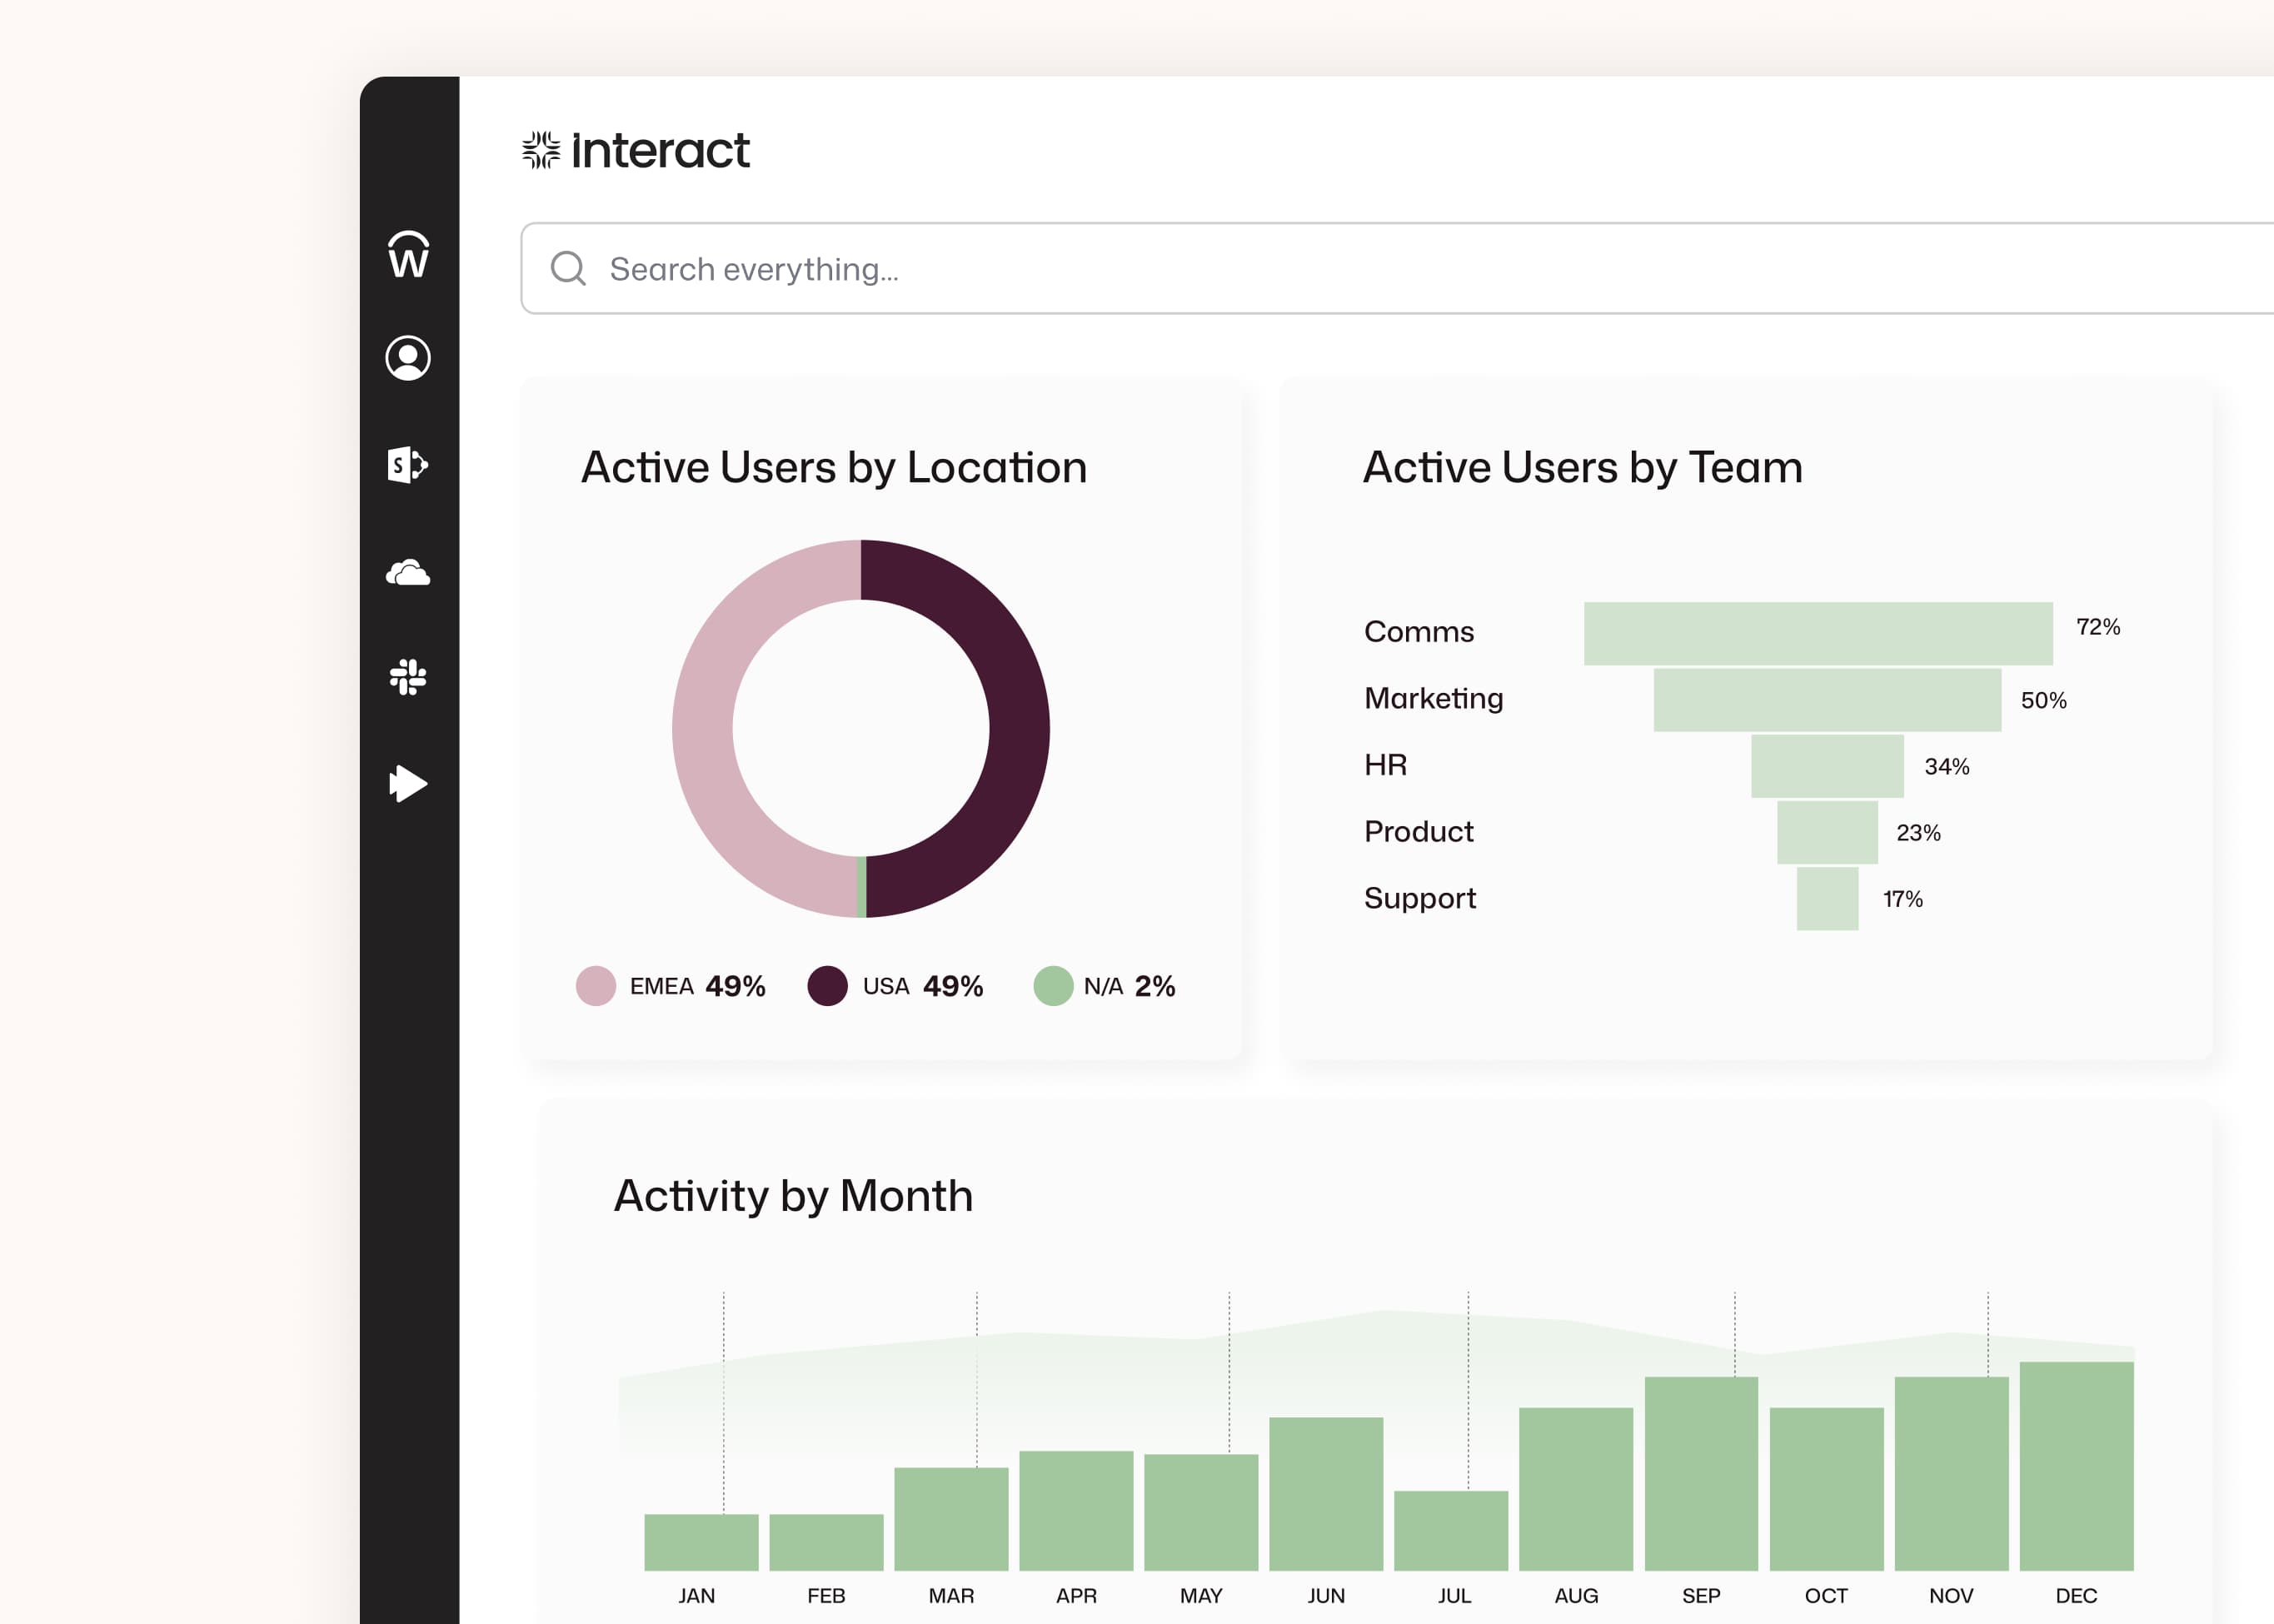Open the play arrow sidebar icon
Viewport: 2274px width, 1624px height.
[x=408, y=784]
